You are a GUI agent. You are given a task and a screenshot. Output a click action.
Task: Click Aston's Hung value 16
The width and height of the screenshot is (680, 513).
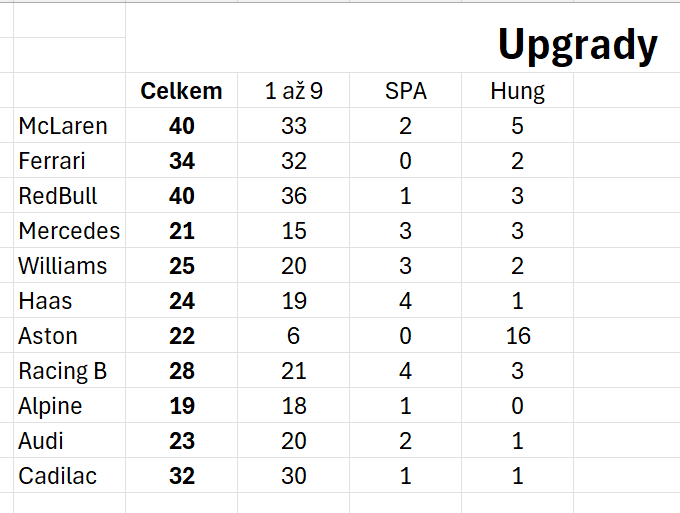517,336
